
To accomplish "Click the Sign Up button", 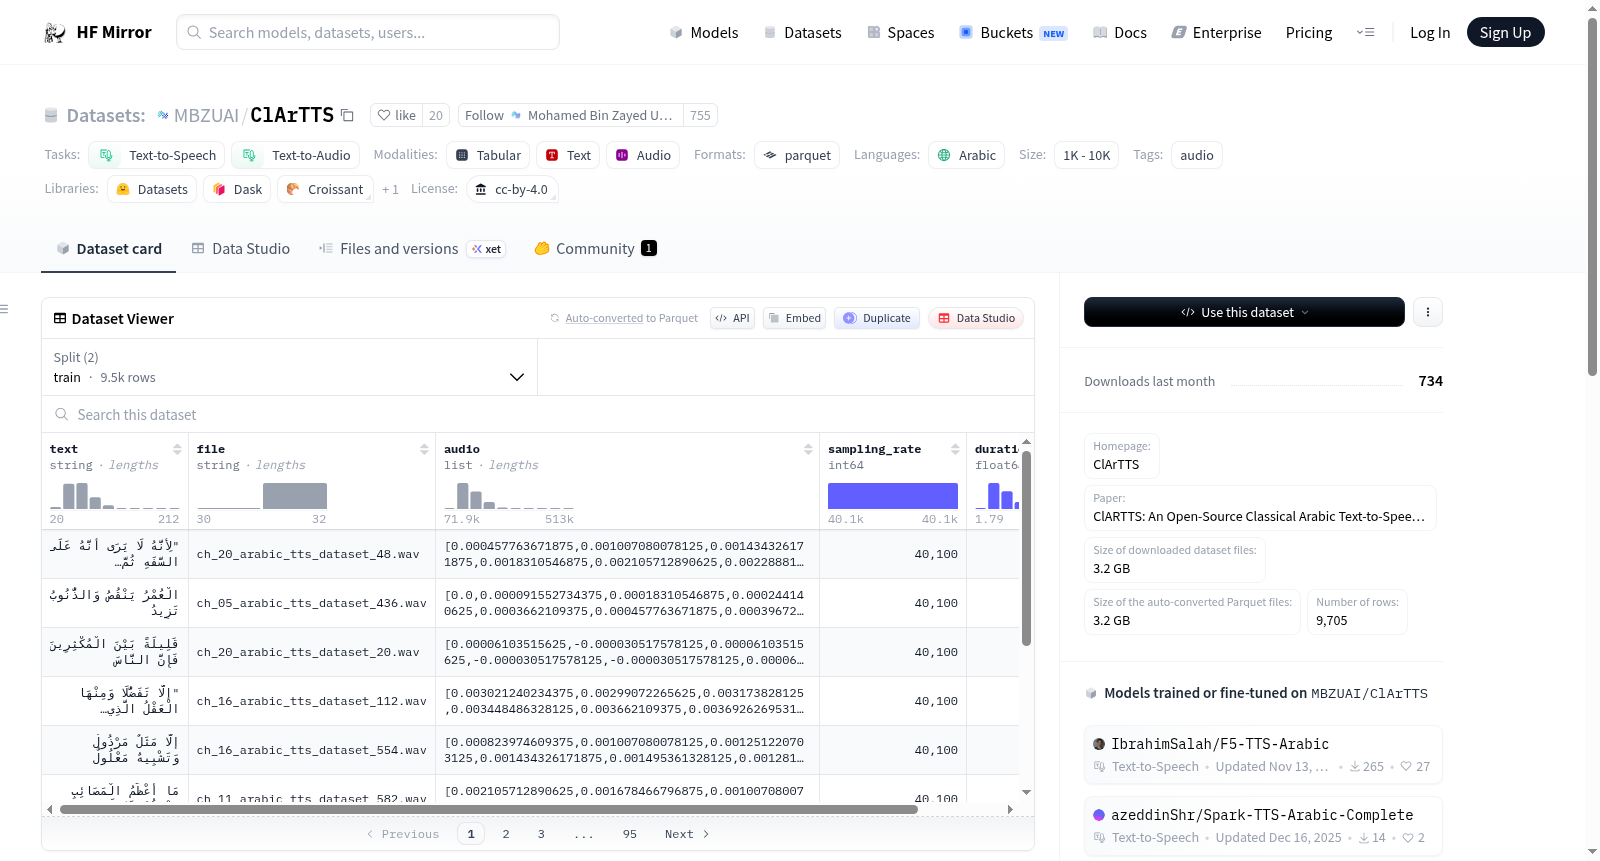I will pyautogui.click(x=1505, y=32).
